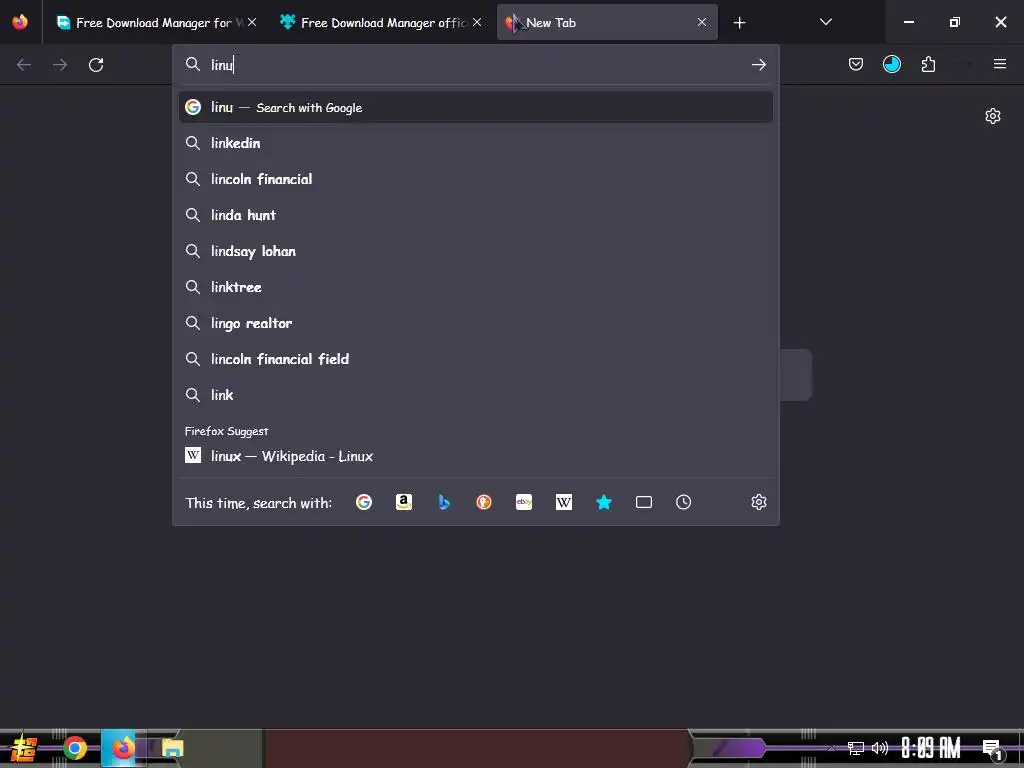Screen dimensions: 1024x768
Task: Click inside the address bar text field
Action: 477,65
